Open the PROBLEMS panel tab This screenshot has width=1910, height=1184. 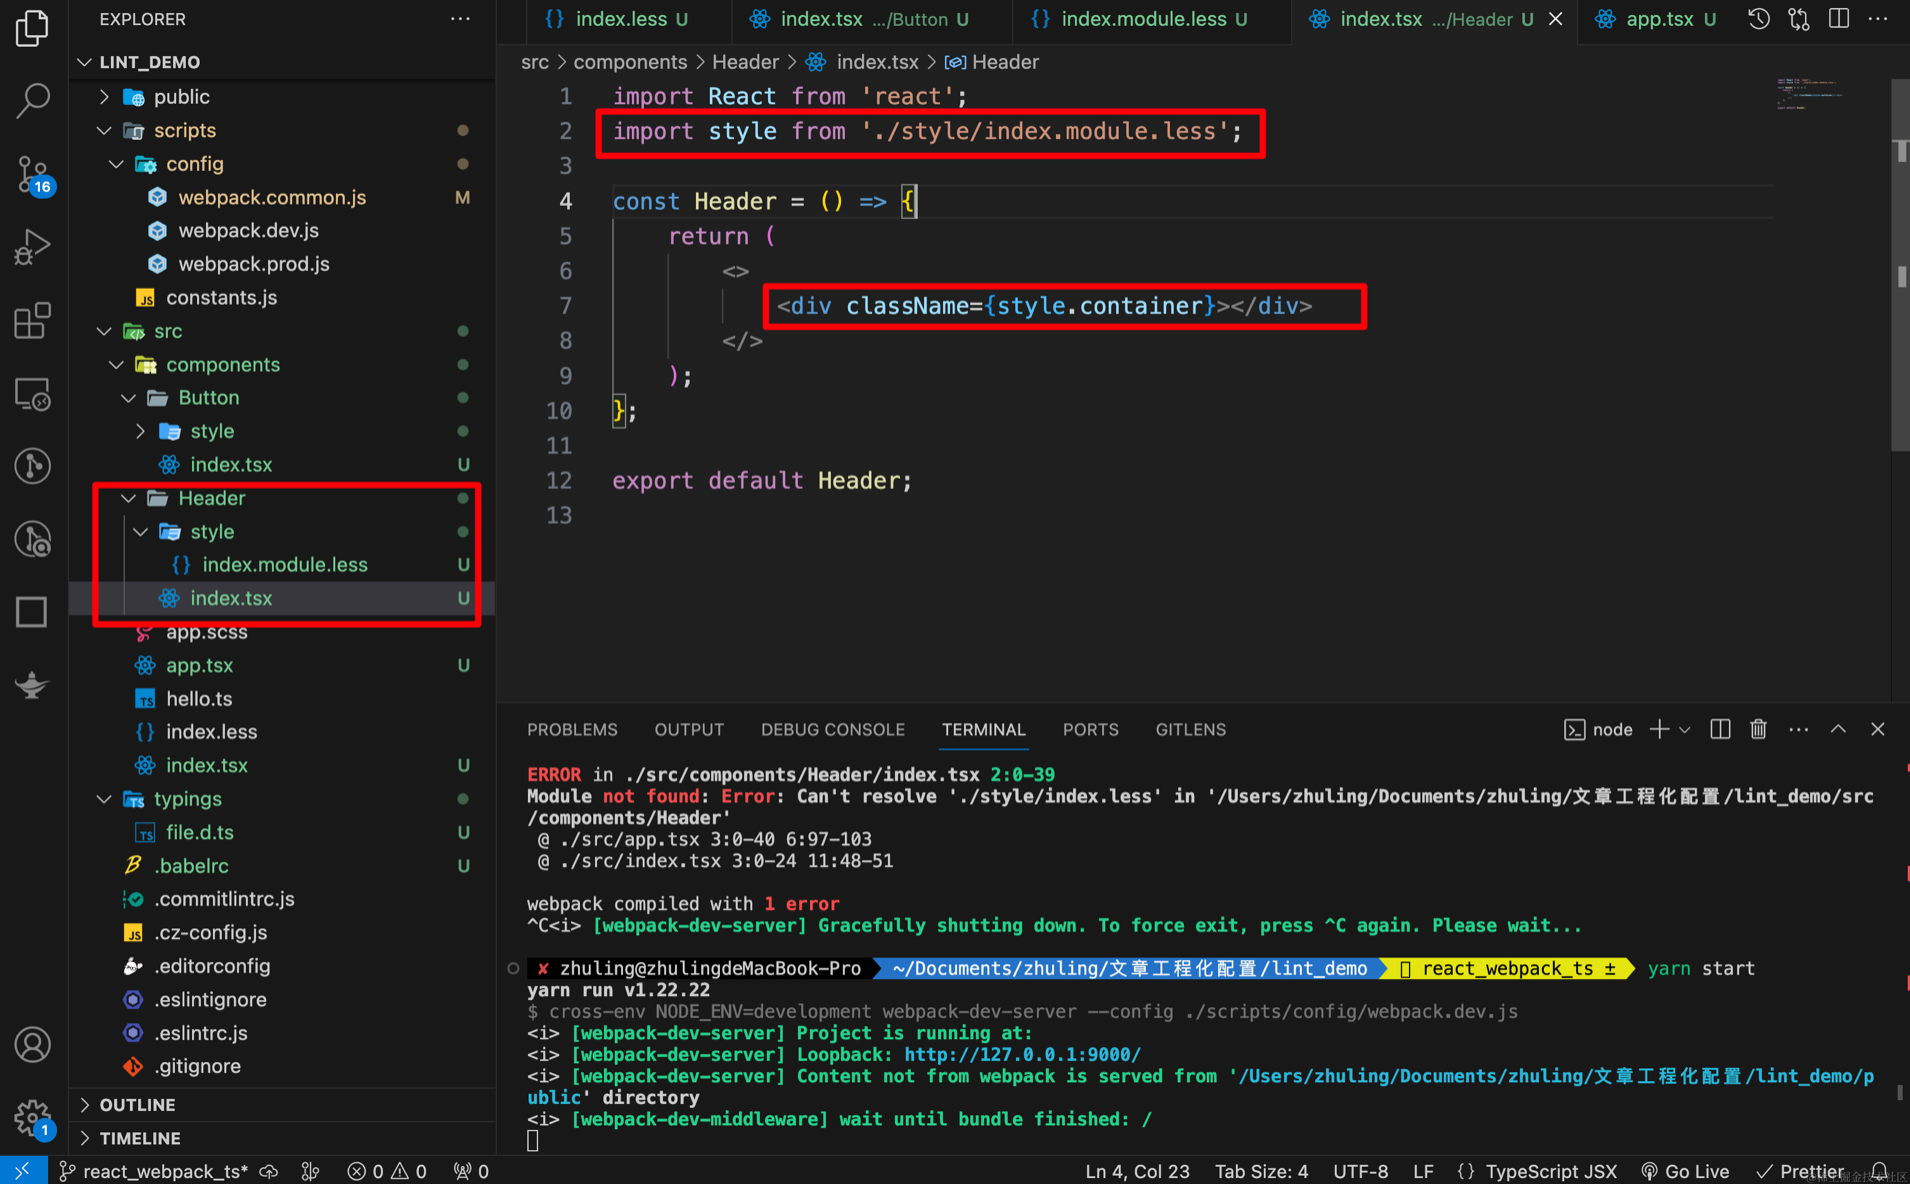pos(572,729)
